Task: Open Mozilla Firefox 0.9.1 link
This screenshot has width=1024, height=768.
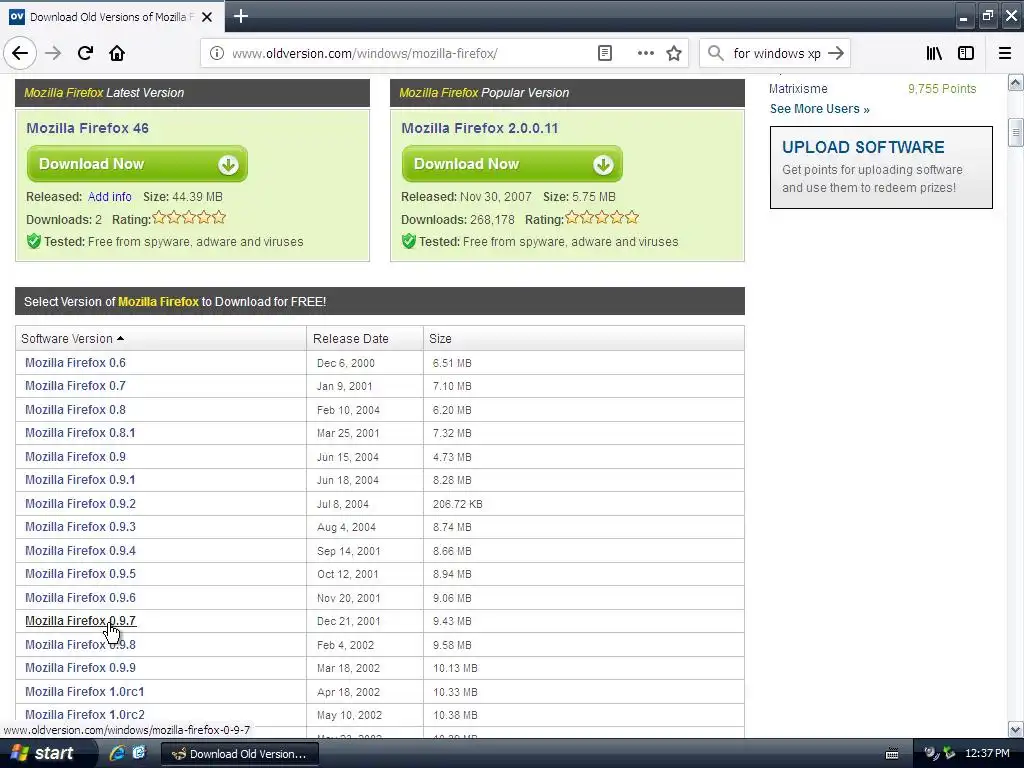Action: 80,480
